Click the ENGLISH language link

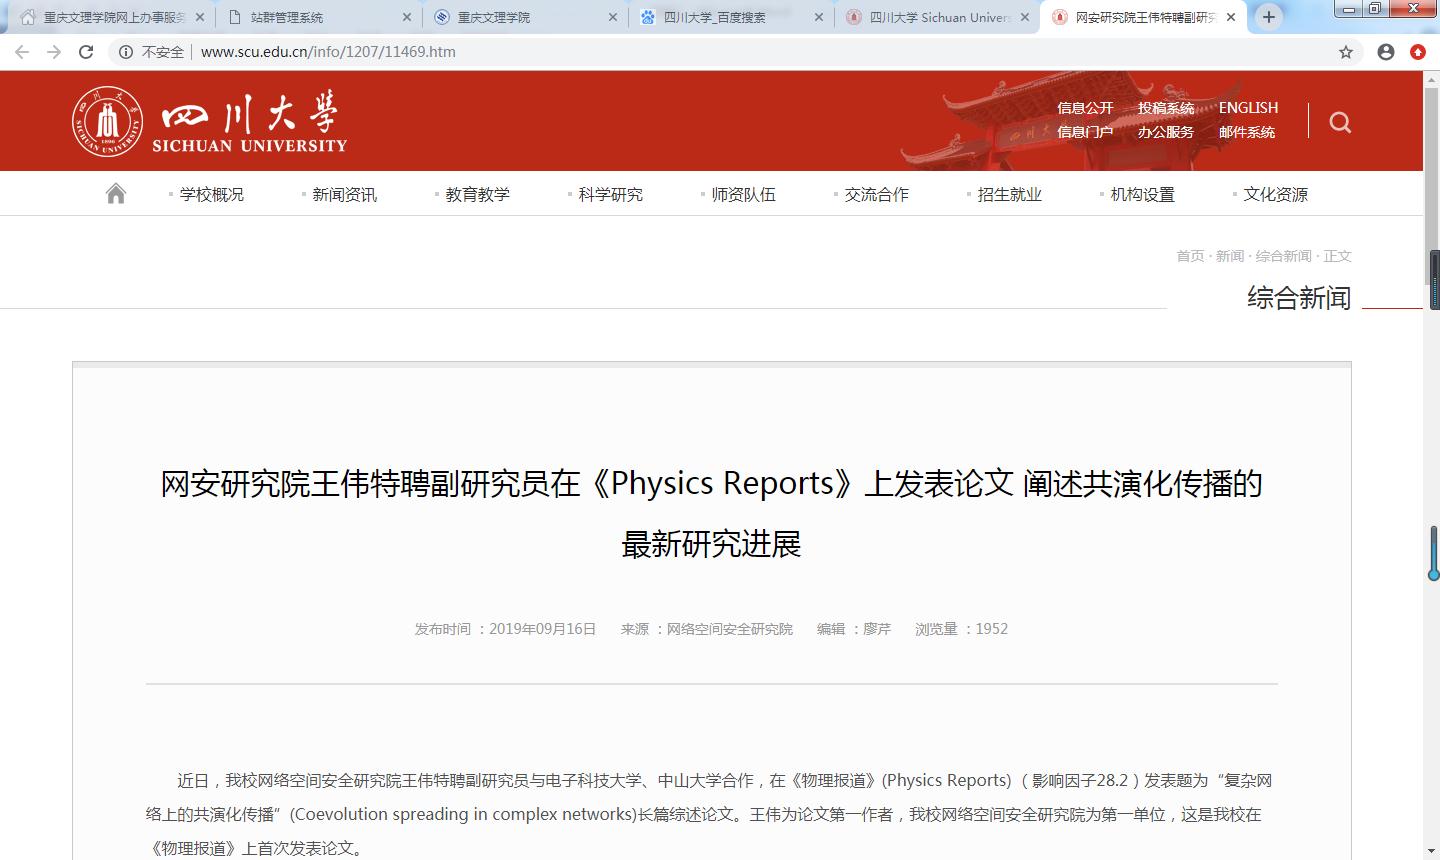pyautogui.click(x=1248, y=108)
